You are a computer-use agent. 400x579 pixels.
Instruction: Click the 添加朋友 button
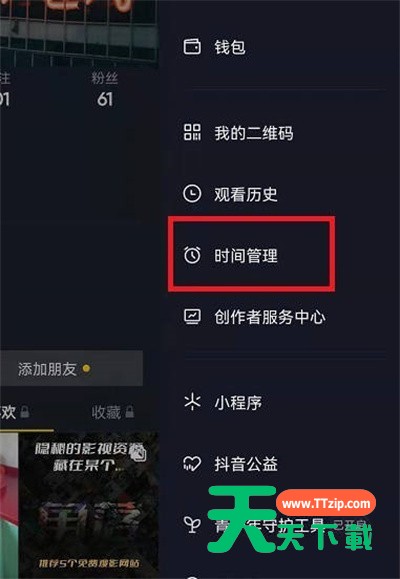tap(71, 369)
